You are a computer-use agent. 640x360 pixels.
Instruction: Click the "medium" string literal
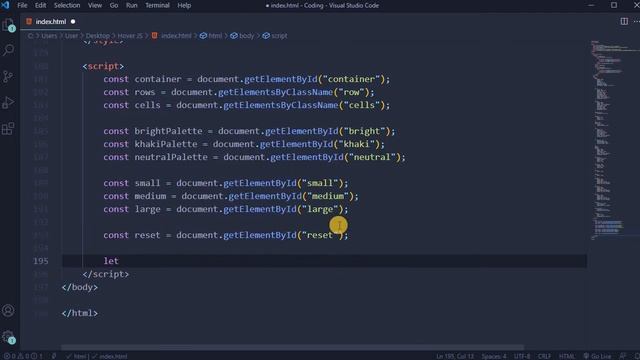pos(328,196)
